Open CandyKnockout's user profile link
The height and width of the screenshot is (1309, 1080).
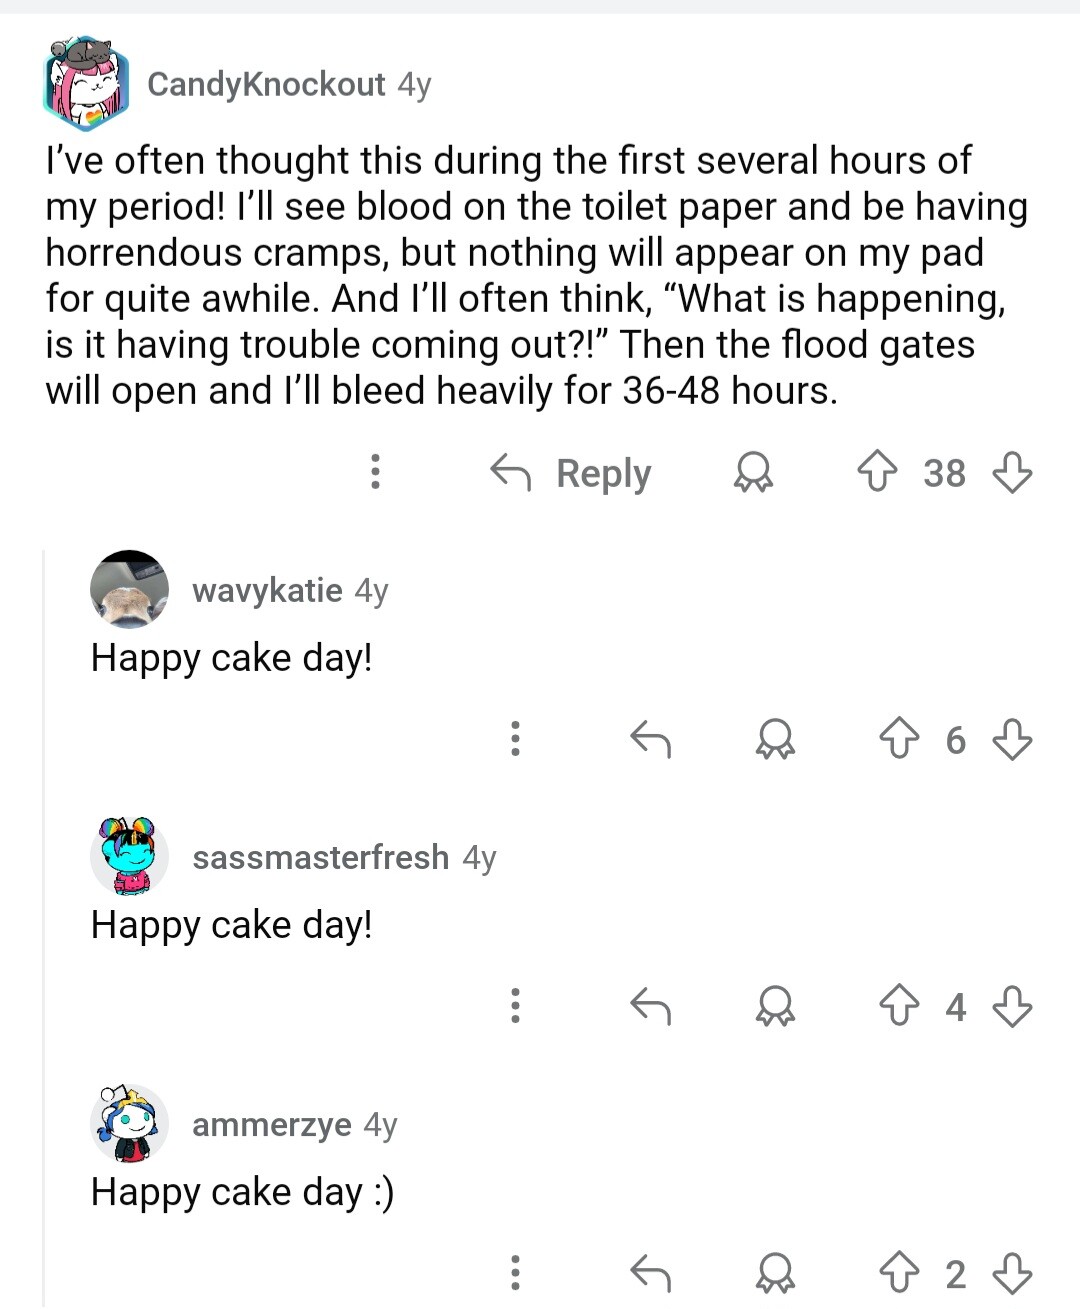tap(266, 84)
